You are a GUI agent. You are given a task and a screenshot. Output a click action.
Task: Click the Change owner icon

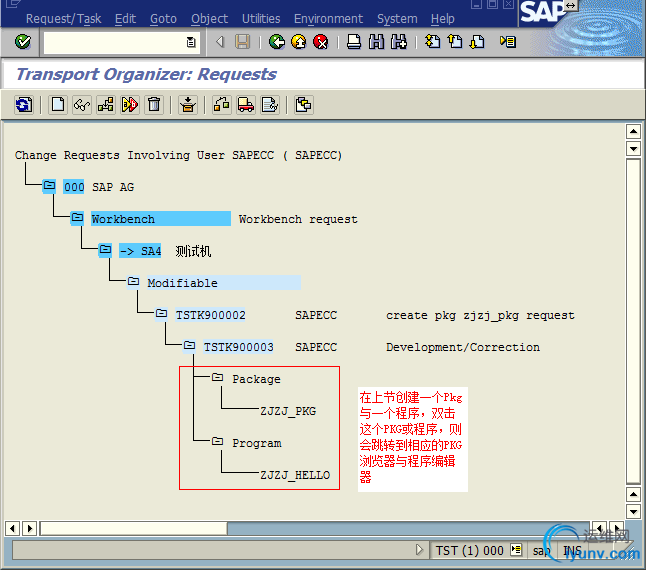[222, 105]
